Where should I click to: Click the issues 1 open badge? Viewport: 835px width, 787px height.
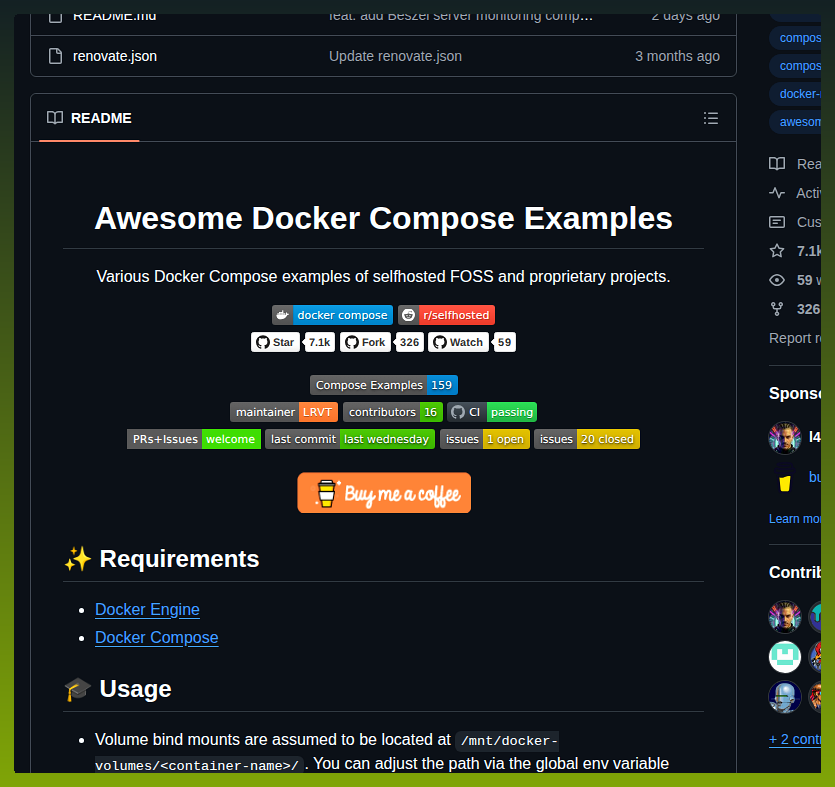point(485,439)
